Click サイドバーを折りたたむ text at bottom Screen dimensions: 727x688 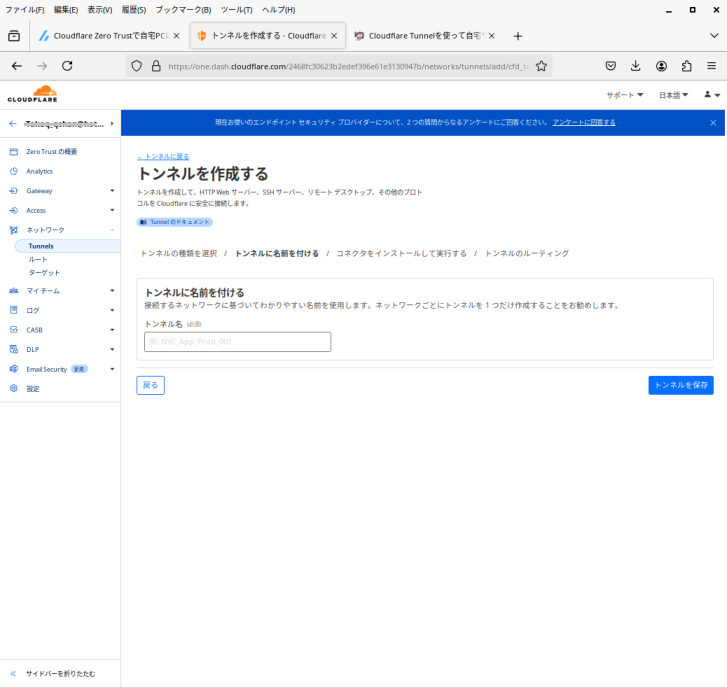click(60, 674)
